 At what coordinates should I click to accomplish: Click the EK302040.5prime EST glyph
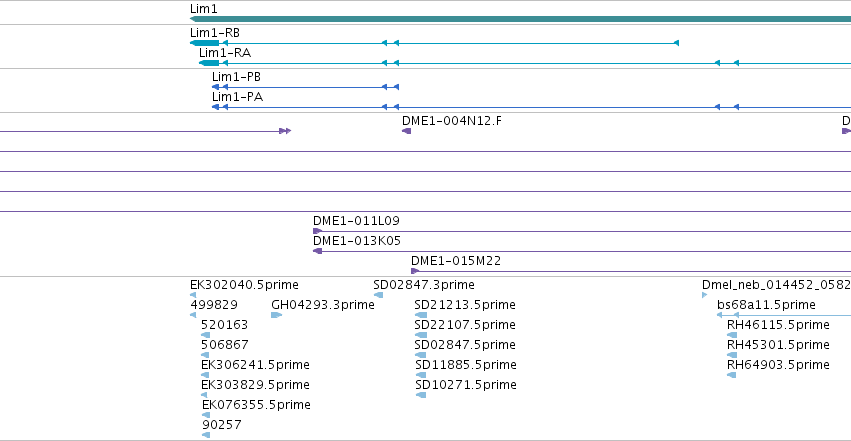193,295
